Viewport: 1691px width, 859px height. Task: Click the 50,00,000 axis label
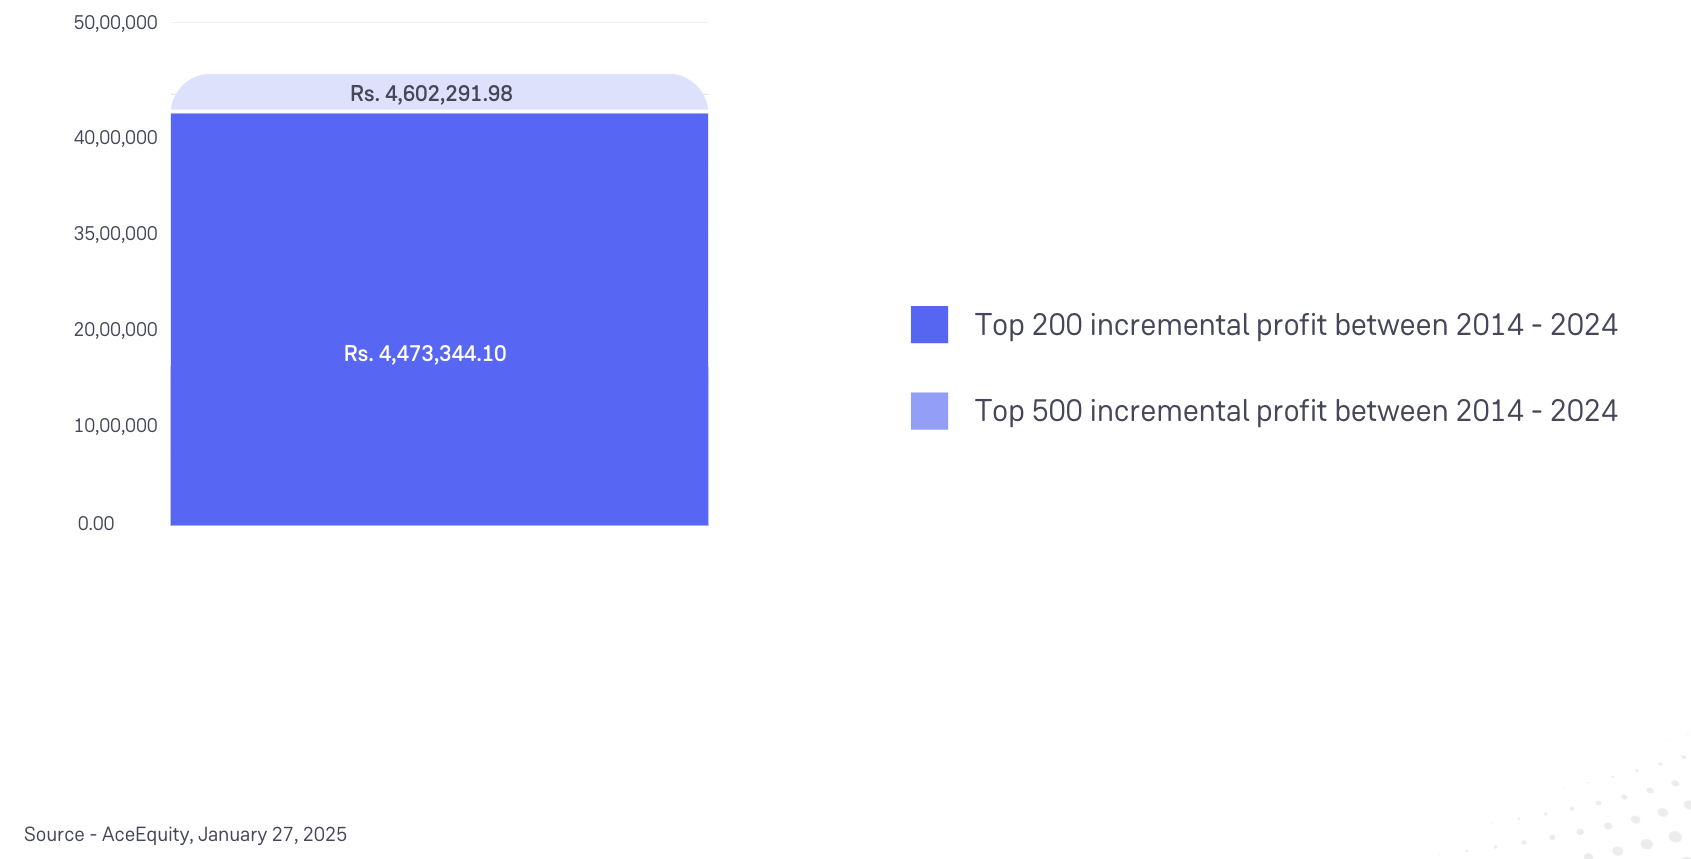[x=115, y=23]
